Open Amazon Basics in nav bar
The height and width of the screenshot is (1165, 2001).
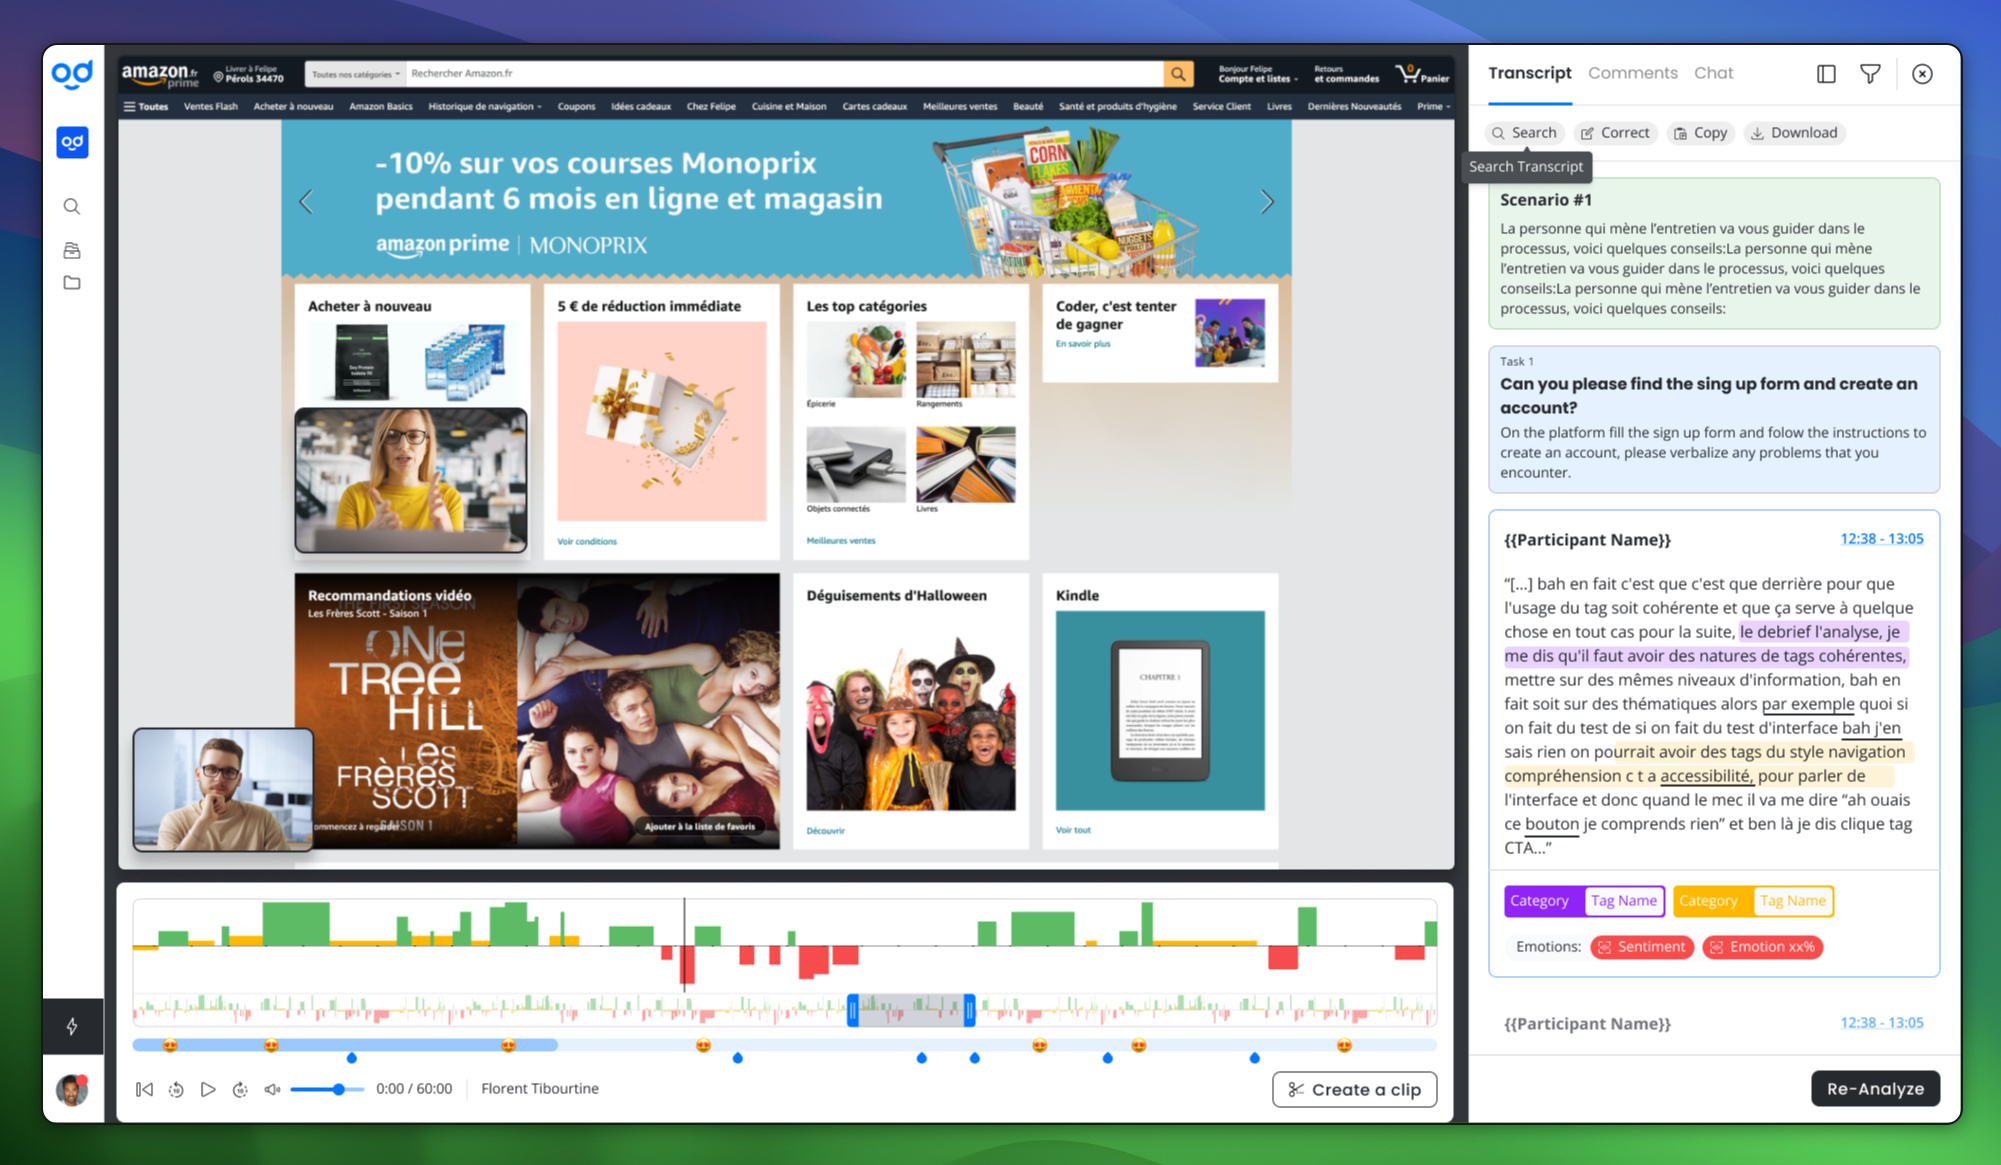pyautogui.click(x=381, y=106)
